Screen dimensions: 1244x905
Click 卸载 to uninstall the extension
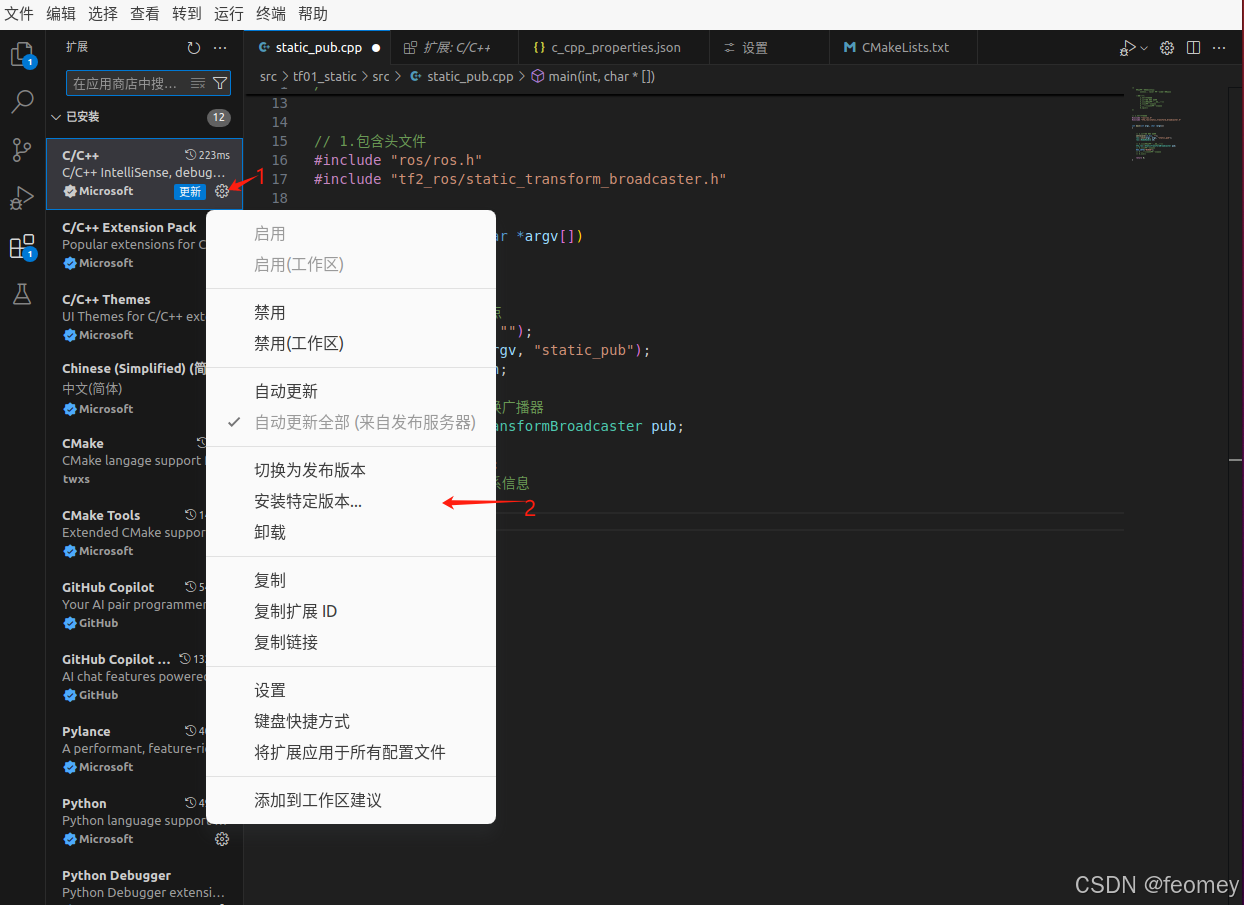click(269, 531)
